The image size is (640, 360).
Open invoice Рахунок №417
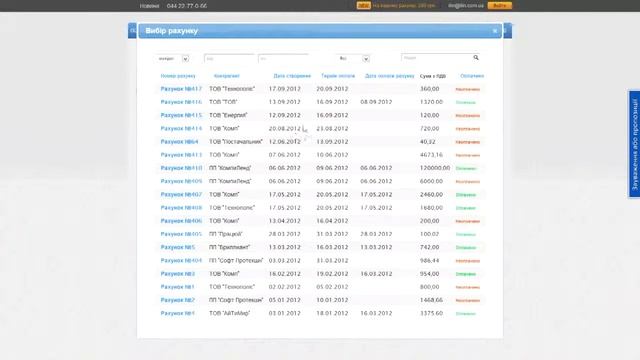pyautogui.click(x=181, y=89)
